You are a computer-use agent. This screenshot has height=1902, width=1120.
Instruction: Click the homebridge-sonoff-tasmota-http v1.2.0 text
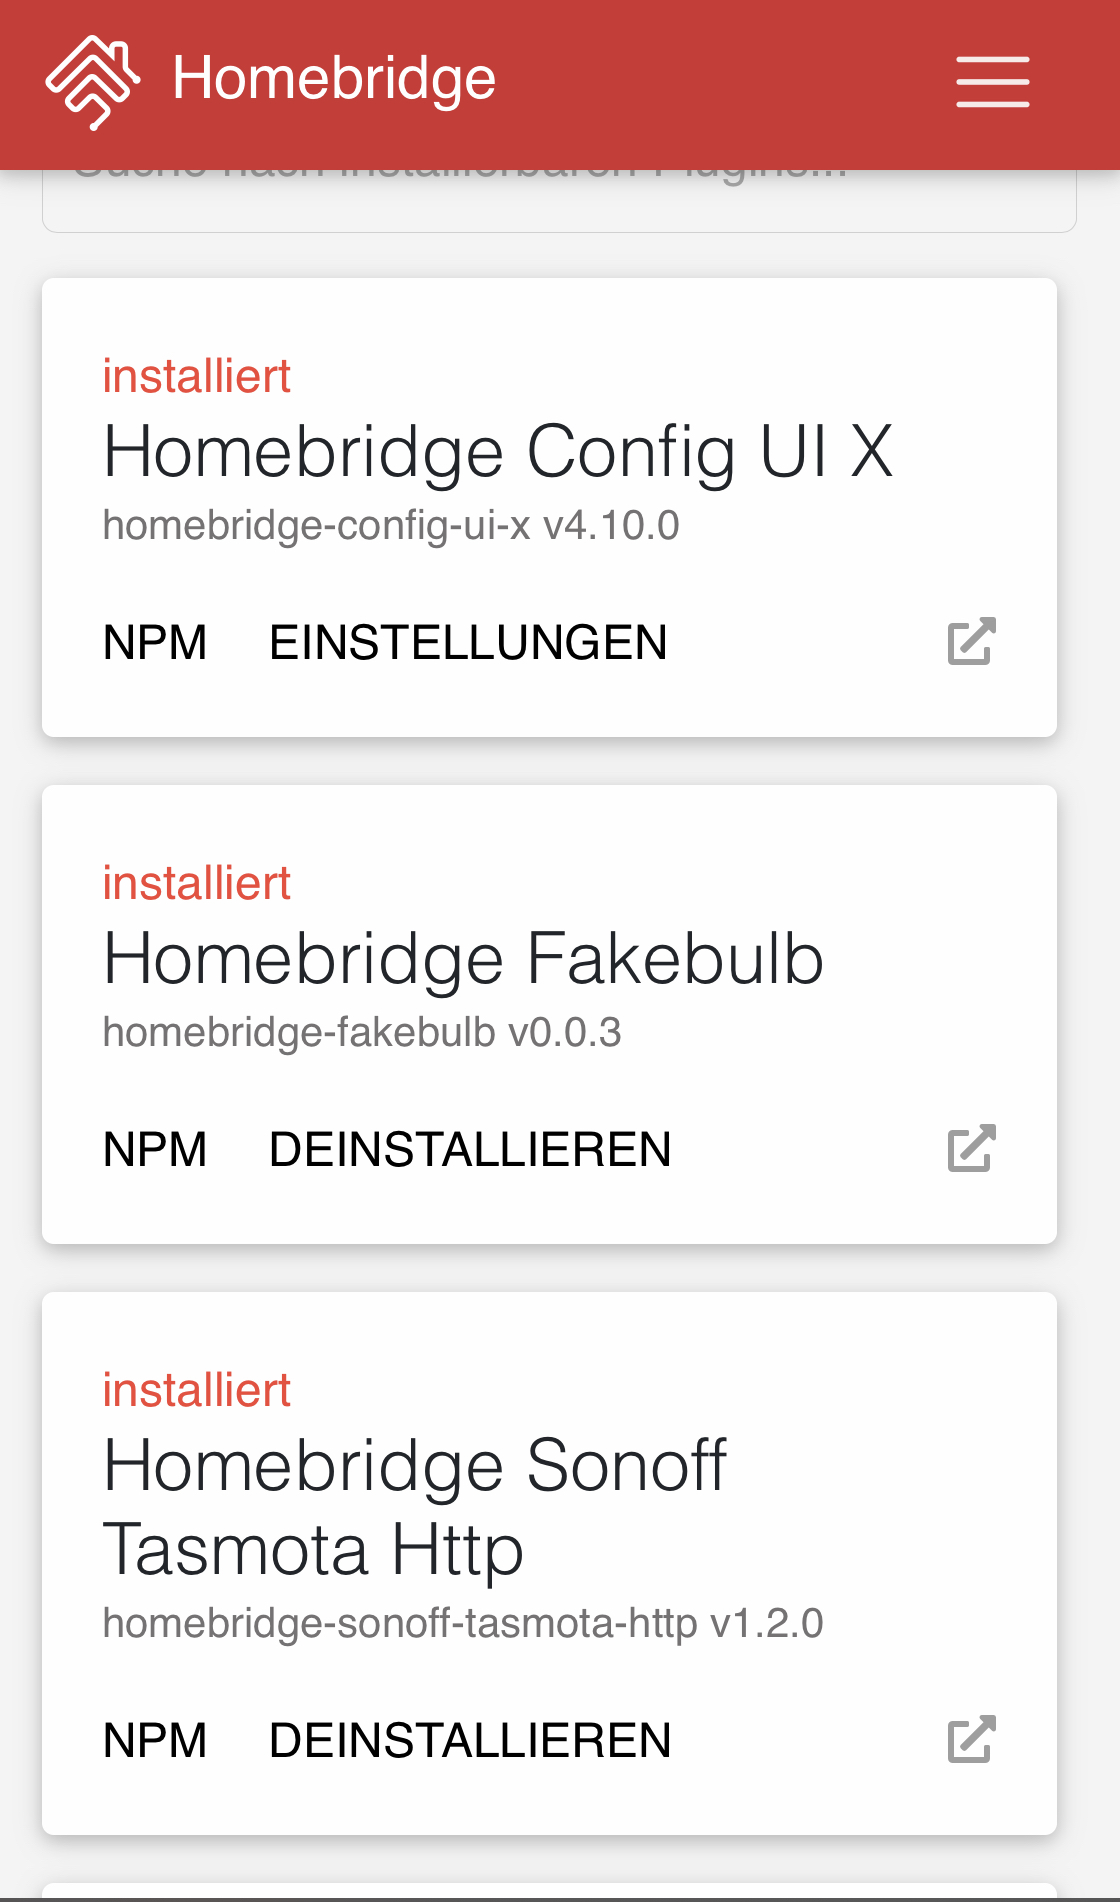[x=463, y=1623]
